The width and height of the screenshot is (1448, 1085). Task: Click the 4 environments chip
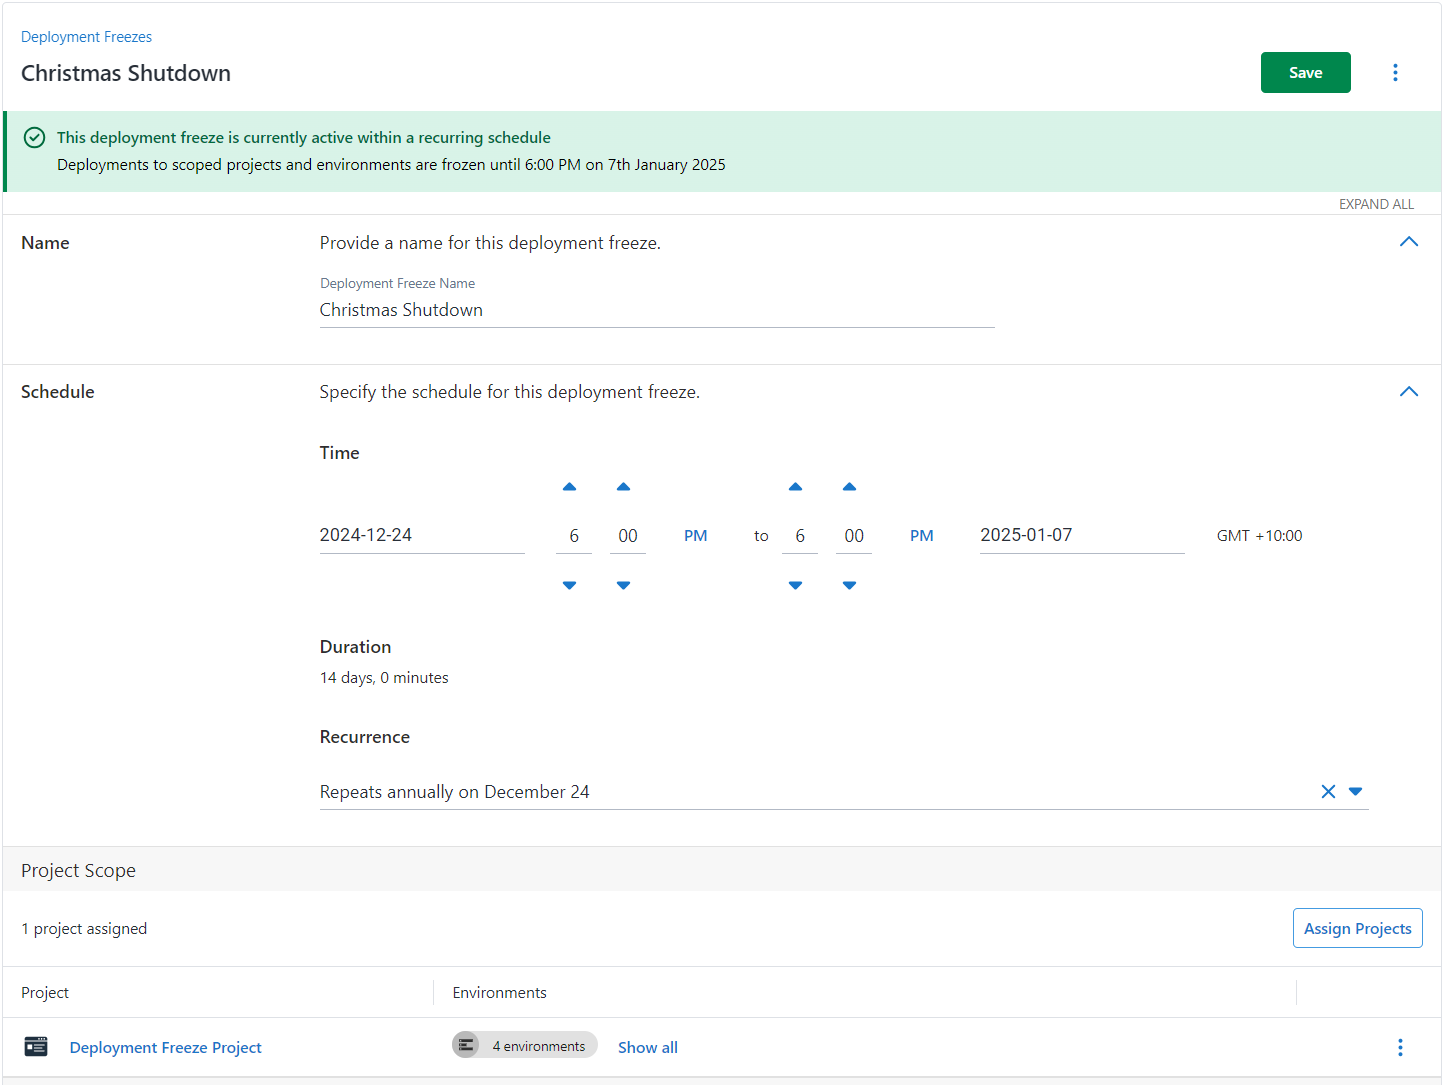(525, 1046)
